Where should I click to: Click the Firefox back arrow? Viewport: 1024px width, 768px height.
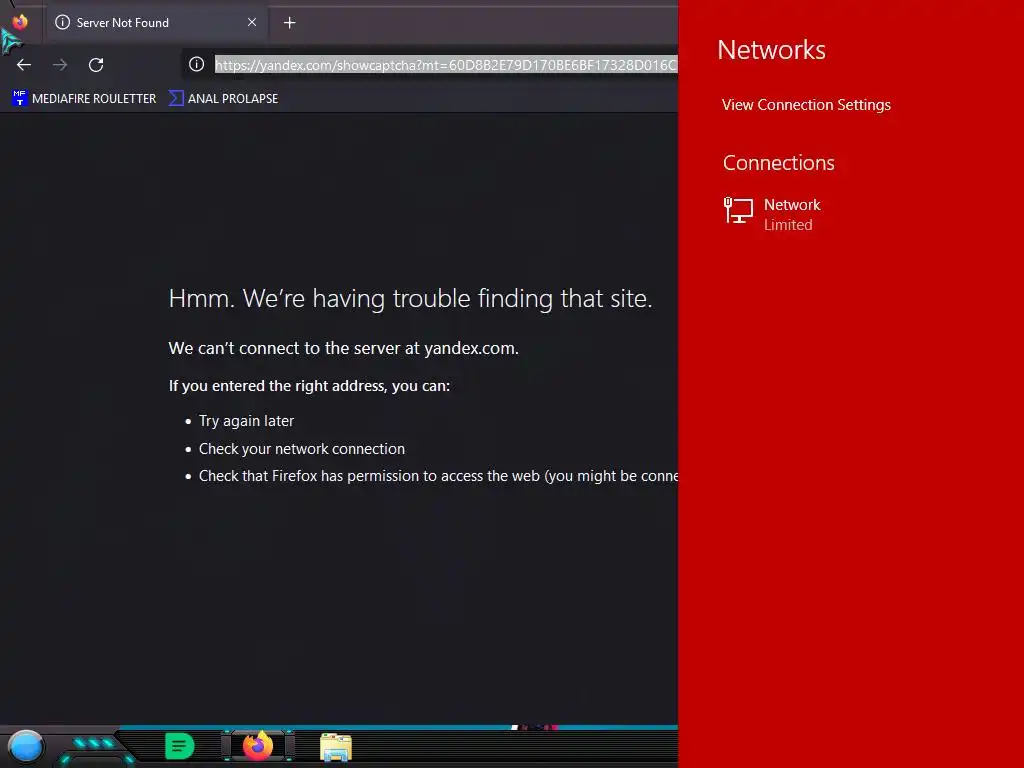tap(24, 65)
